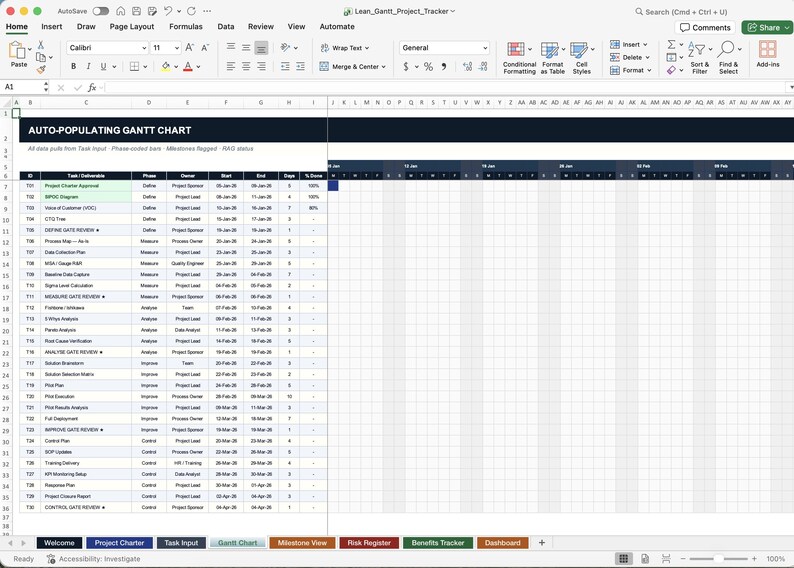Viewport: 794px width, 568px height.
Task: Click the Save icon in title bar
Action: pyautogui.click(x=136, y=11)
